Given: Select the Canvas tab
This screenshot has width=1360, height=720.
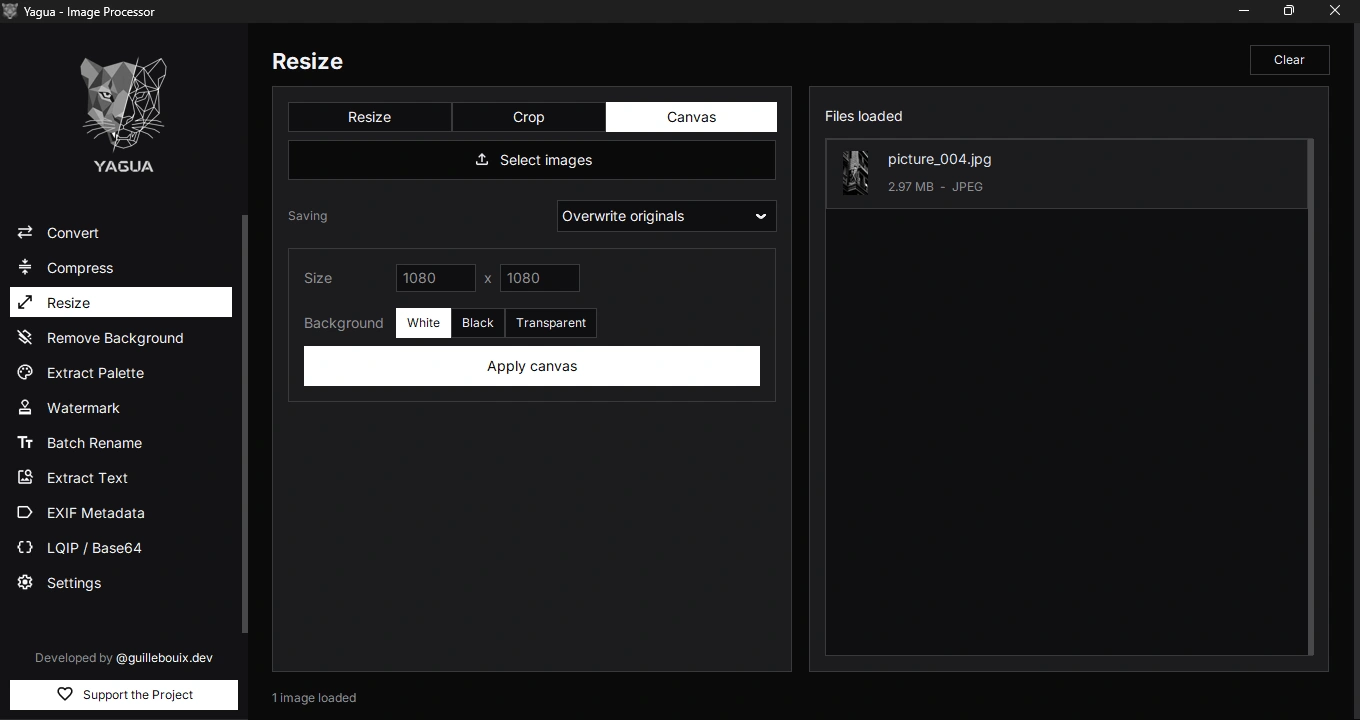Looking at the screenshot, I should point(691,117).
